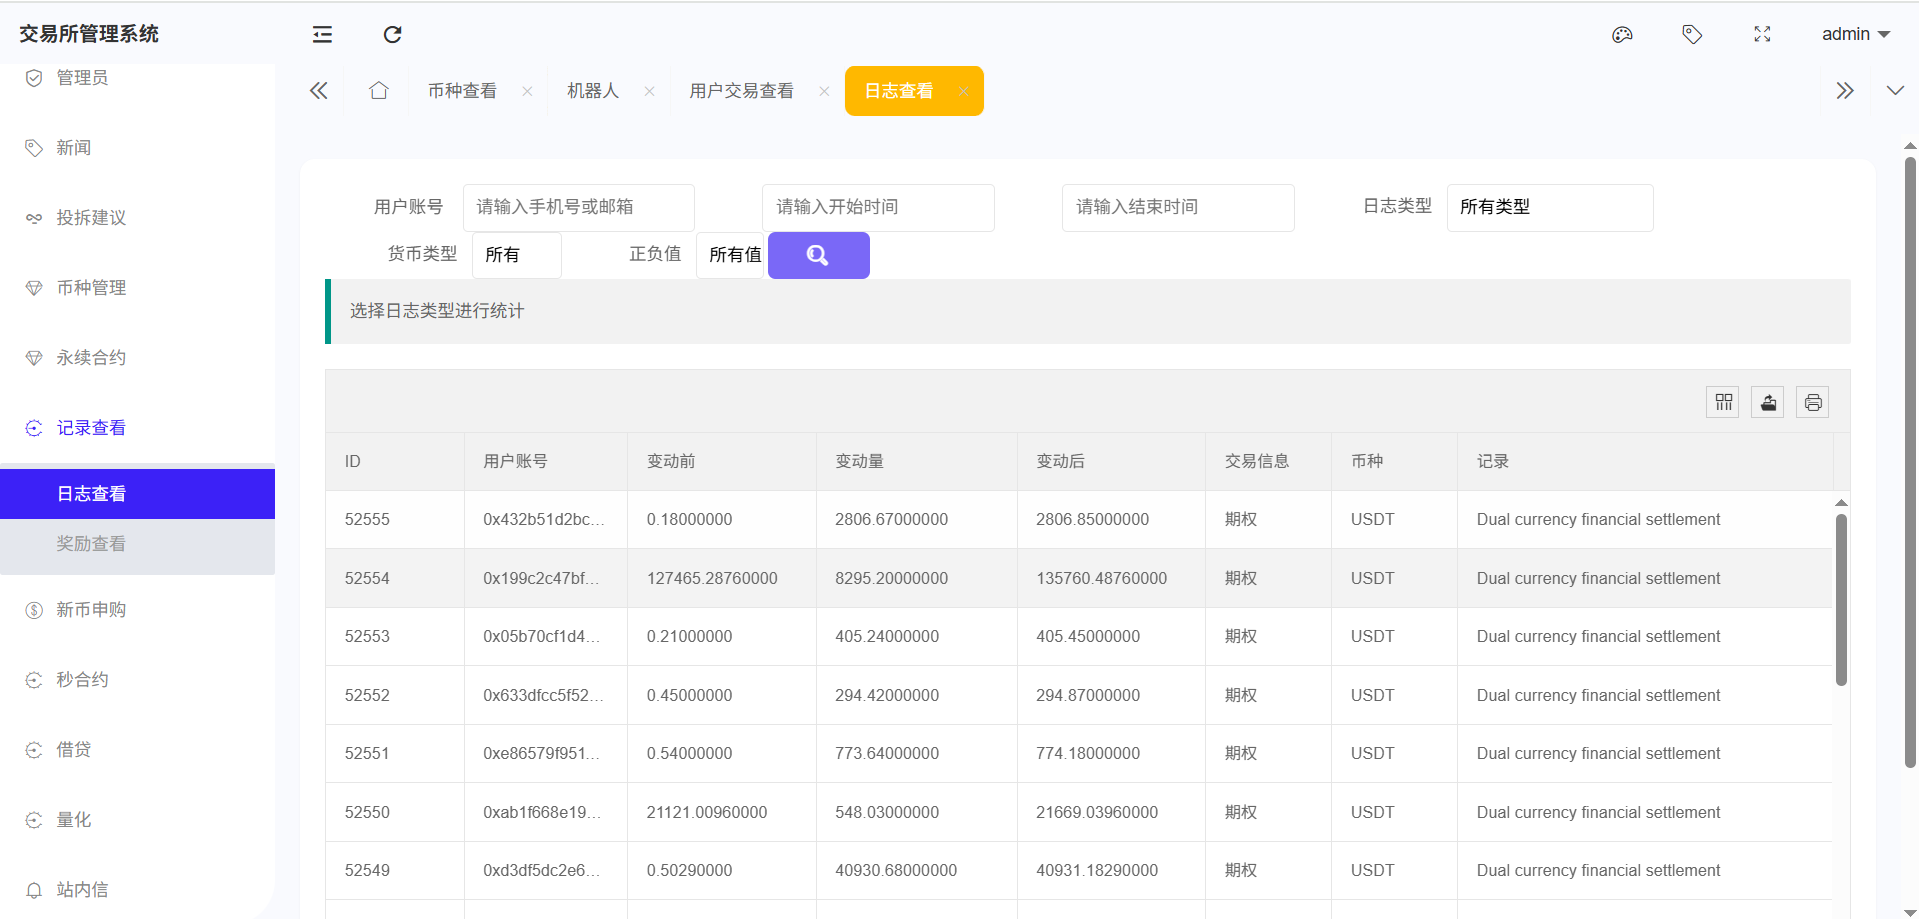Switch to the 币种查看 tab
This screenshot has height=919, width=1919.
[462, 91]
